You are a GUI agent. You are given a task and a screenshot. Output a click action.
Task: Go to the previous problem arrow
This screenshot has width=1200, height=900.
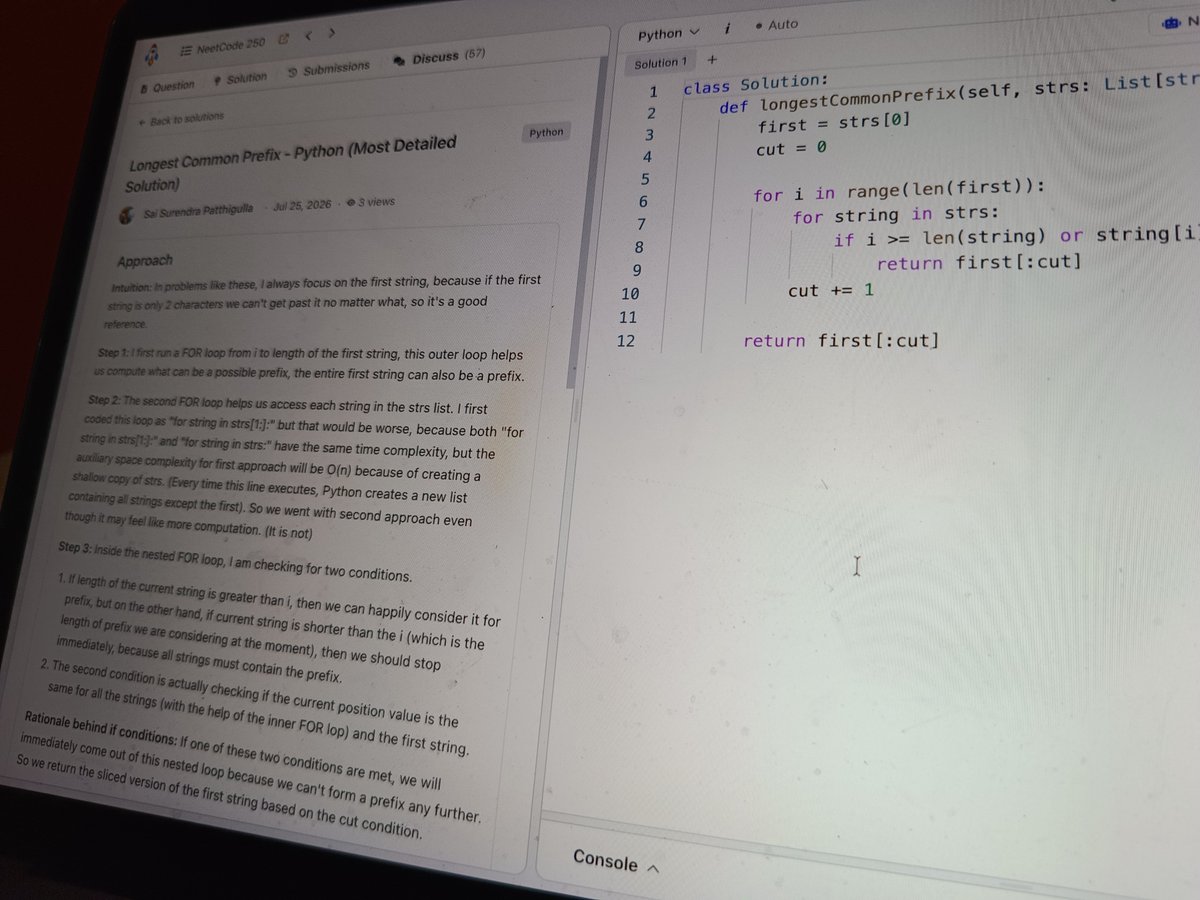click(308, 36)
